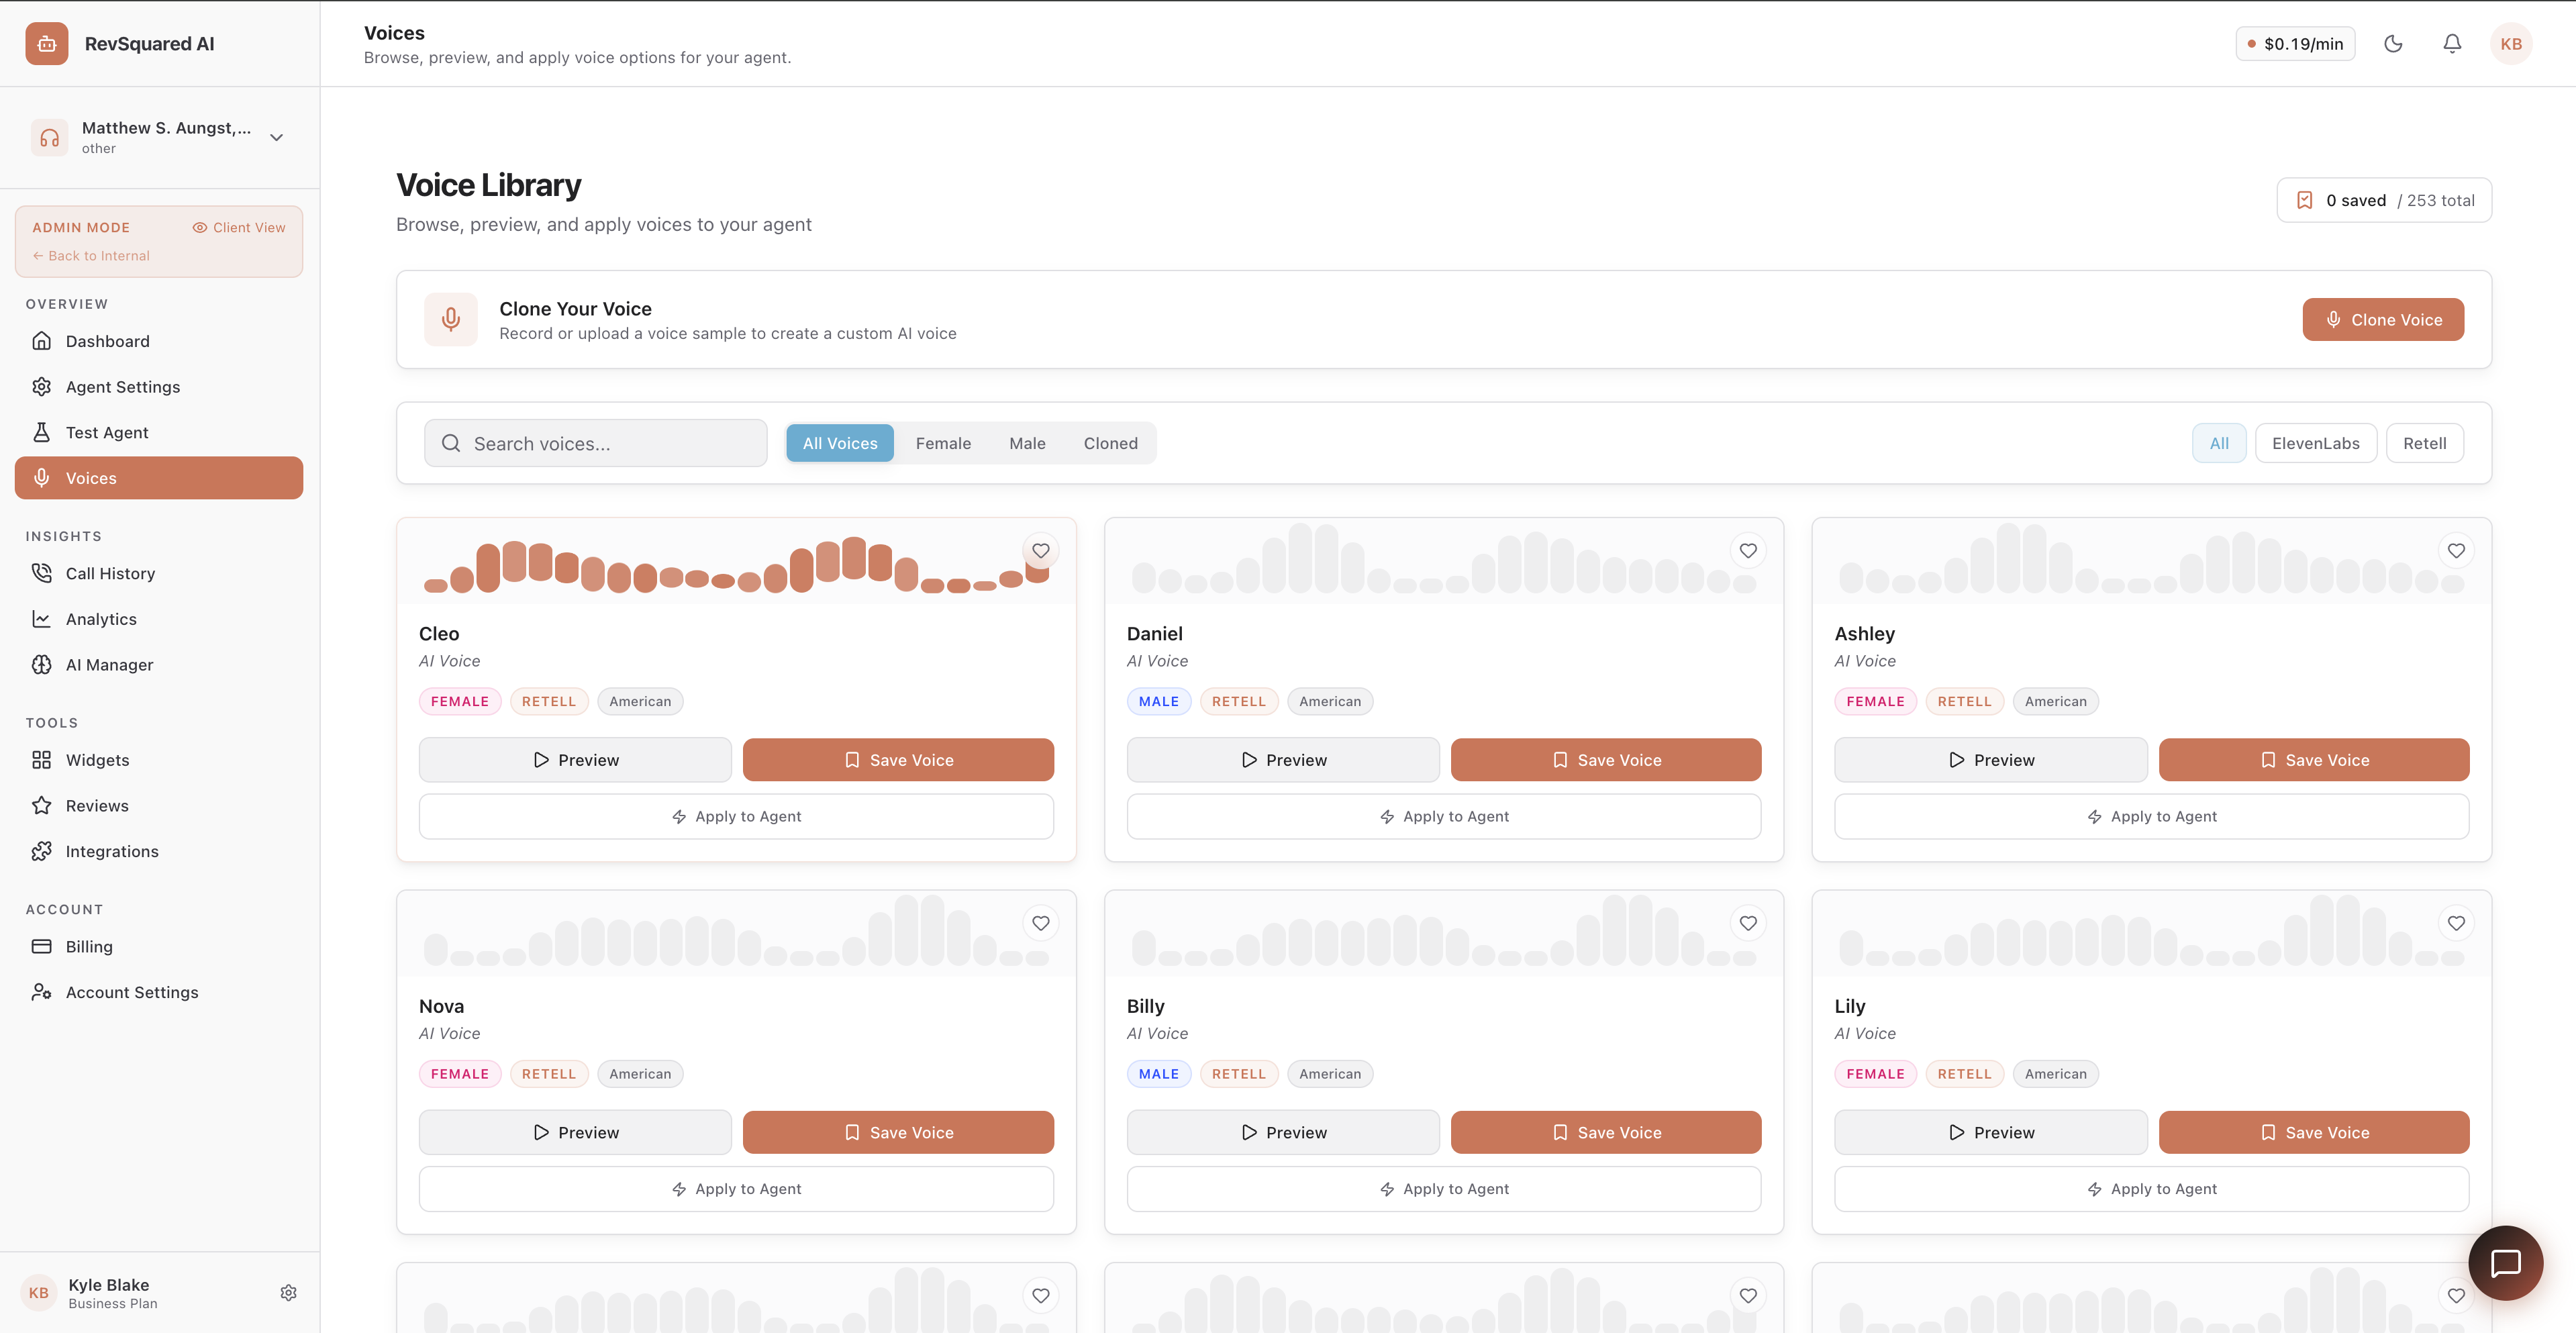2576x1333 pixels.
Task: Apply Billy voice to agent
Action: tap(1444, 1189)
